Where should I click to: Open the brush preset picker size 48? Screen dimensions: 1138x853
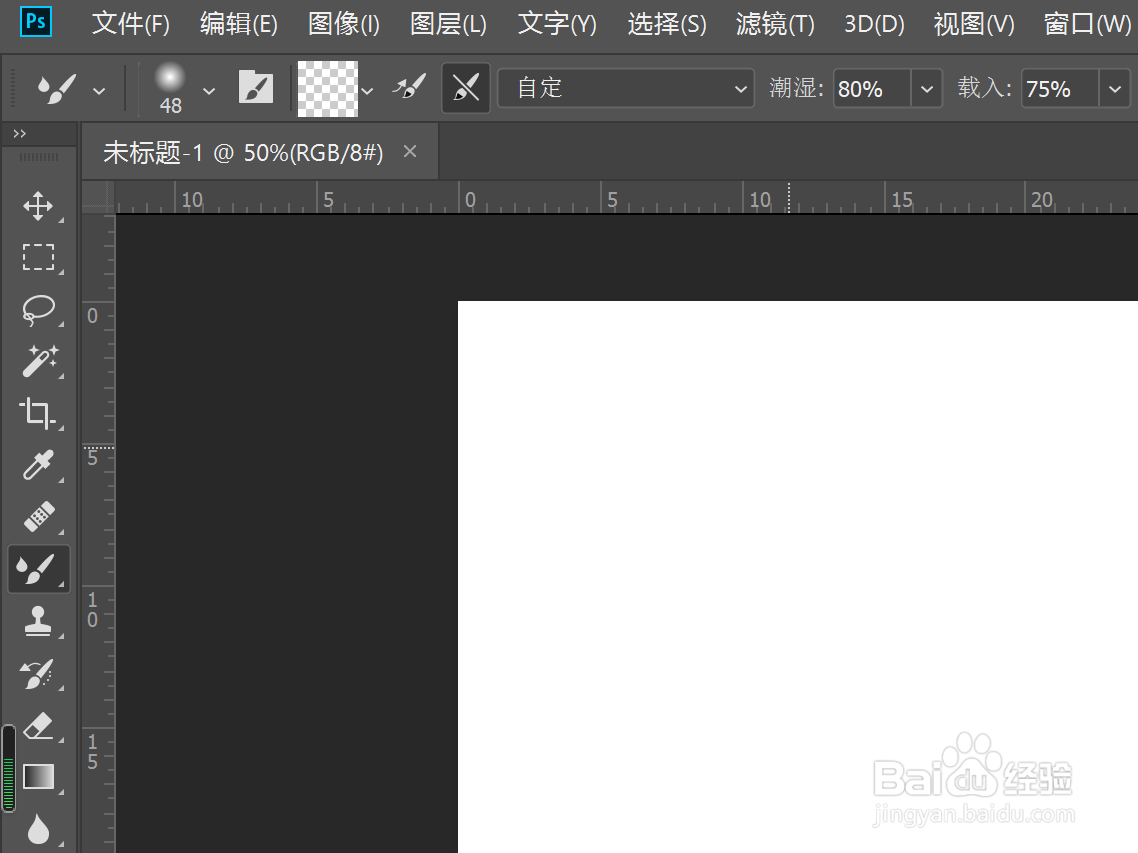click(171, 89)
